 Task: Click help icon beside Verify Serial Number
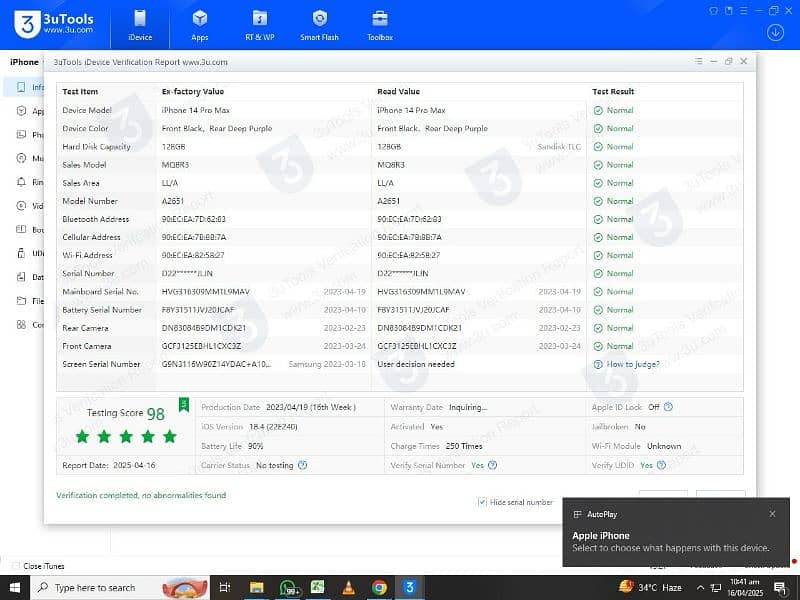click(492, 465)
